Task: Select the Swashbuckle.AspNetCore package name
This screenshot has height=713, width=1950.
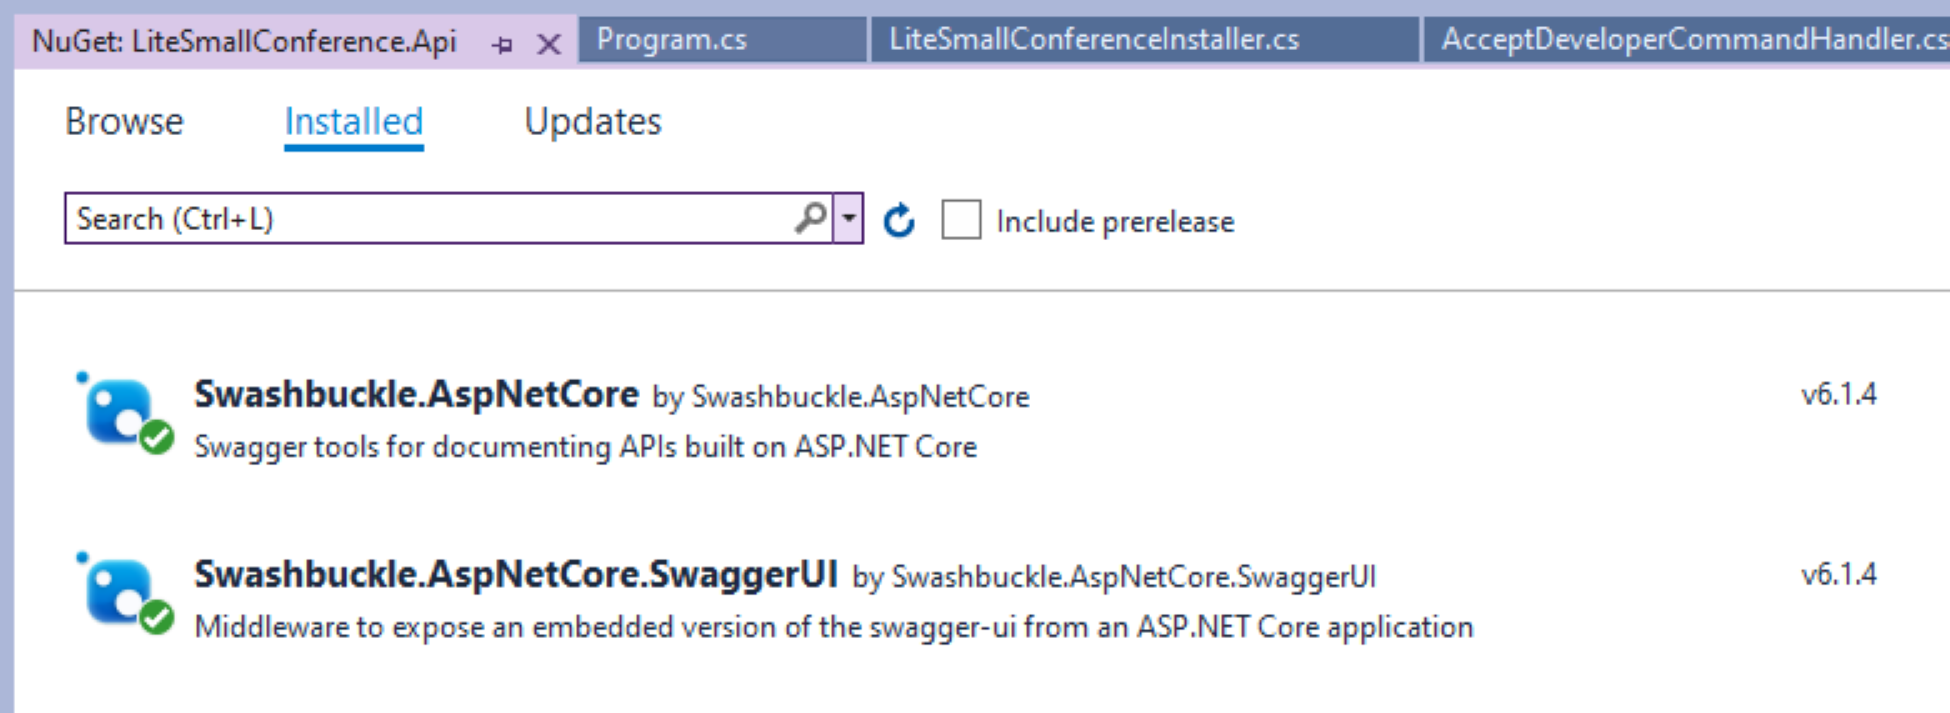Action: click(416, 394)
